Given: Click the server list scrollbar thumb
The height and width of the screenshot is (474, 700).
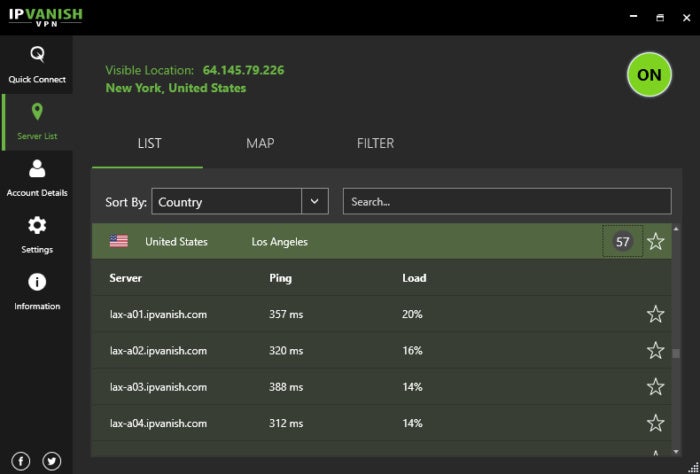Looking at the screenshot, I should tap(676, 353).
